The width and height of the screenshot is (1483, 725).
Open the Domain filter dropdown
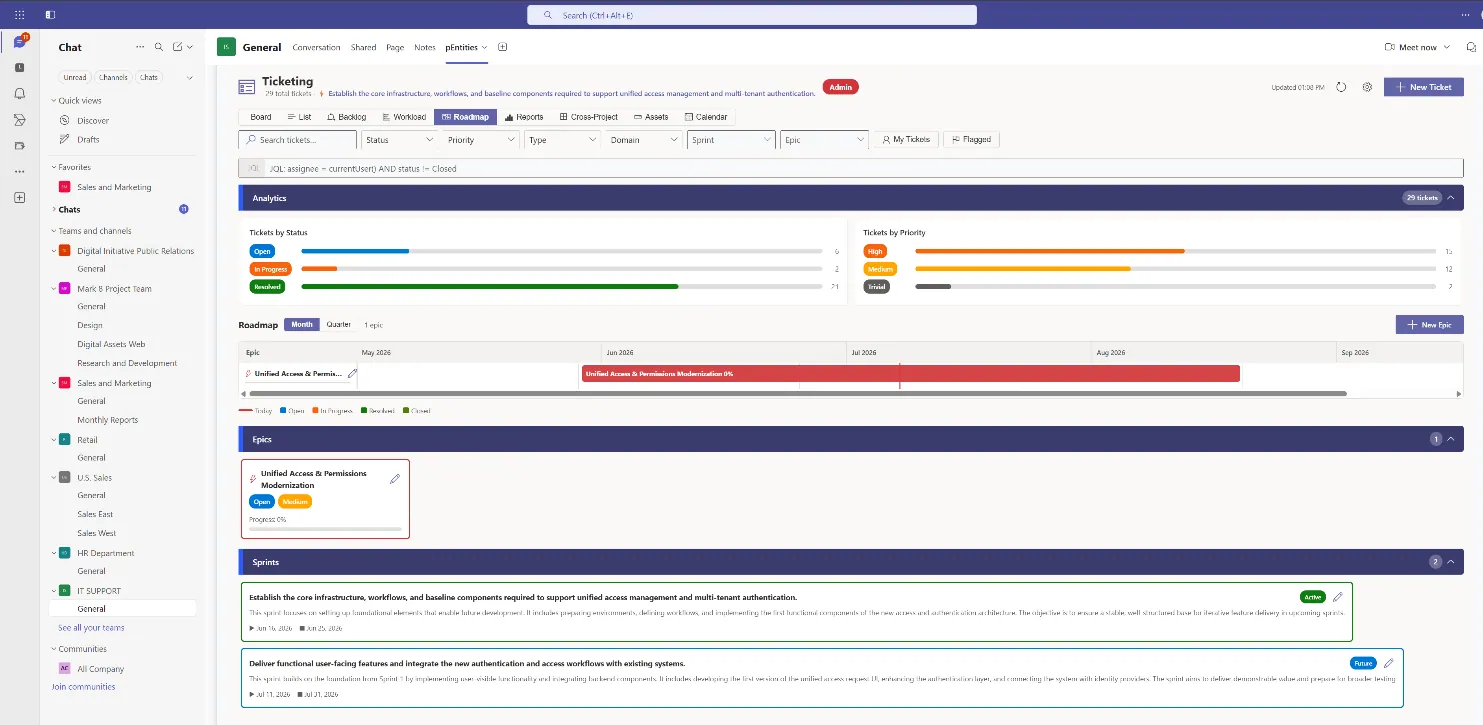(x=644, y=140)
